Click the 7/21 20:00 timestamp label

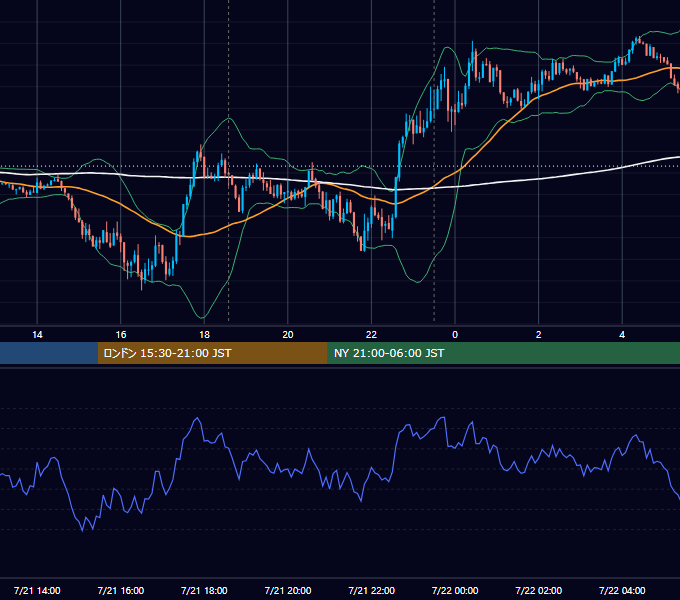pyautogui.click(x=288, y=590)
